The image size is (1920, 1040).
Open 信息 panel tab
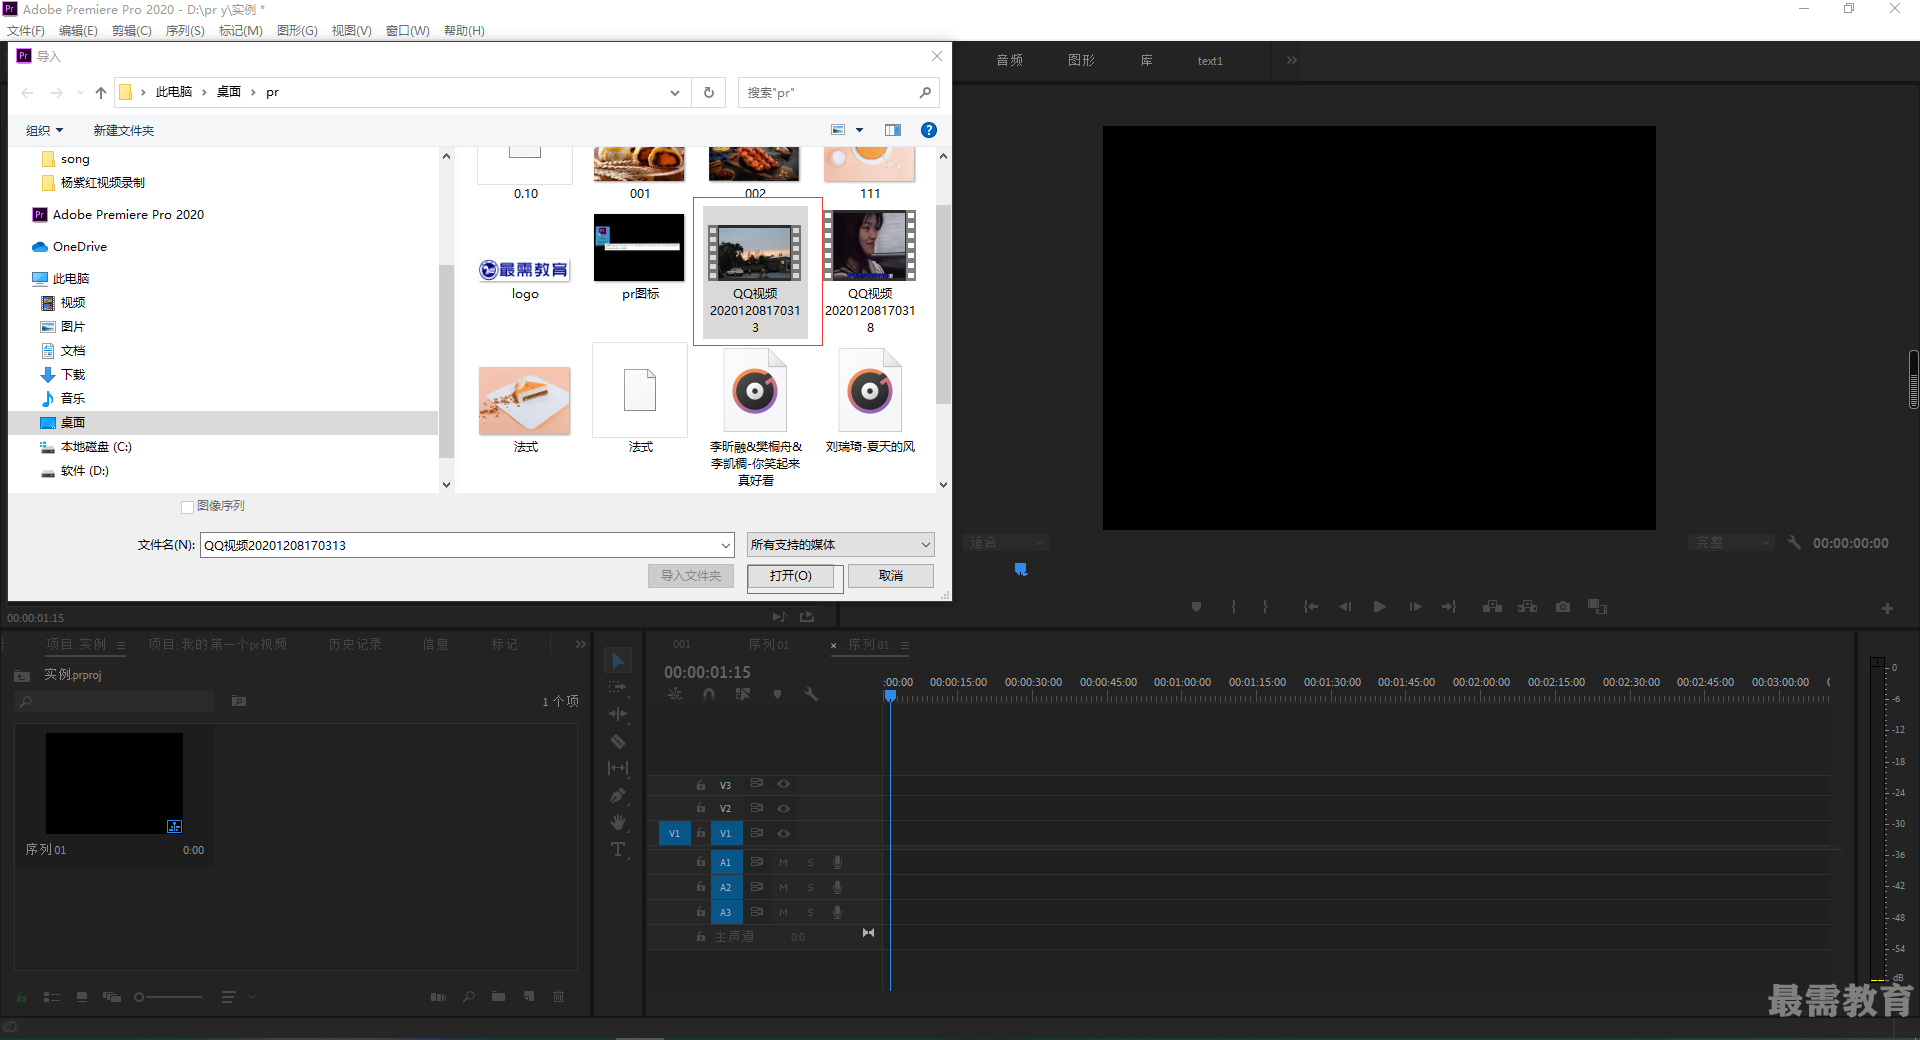point(435,644)
